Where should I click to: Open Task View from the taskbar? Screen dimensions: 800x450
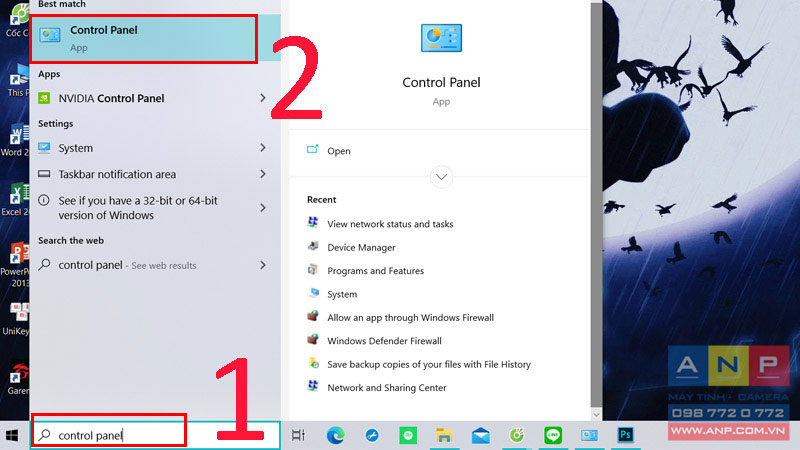[298, 435]
